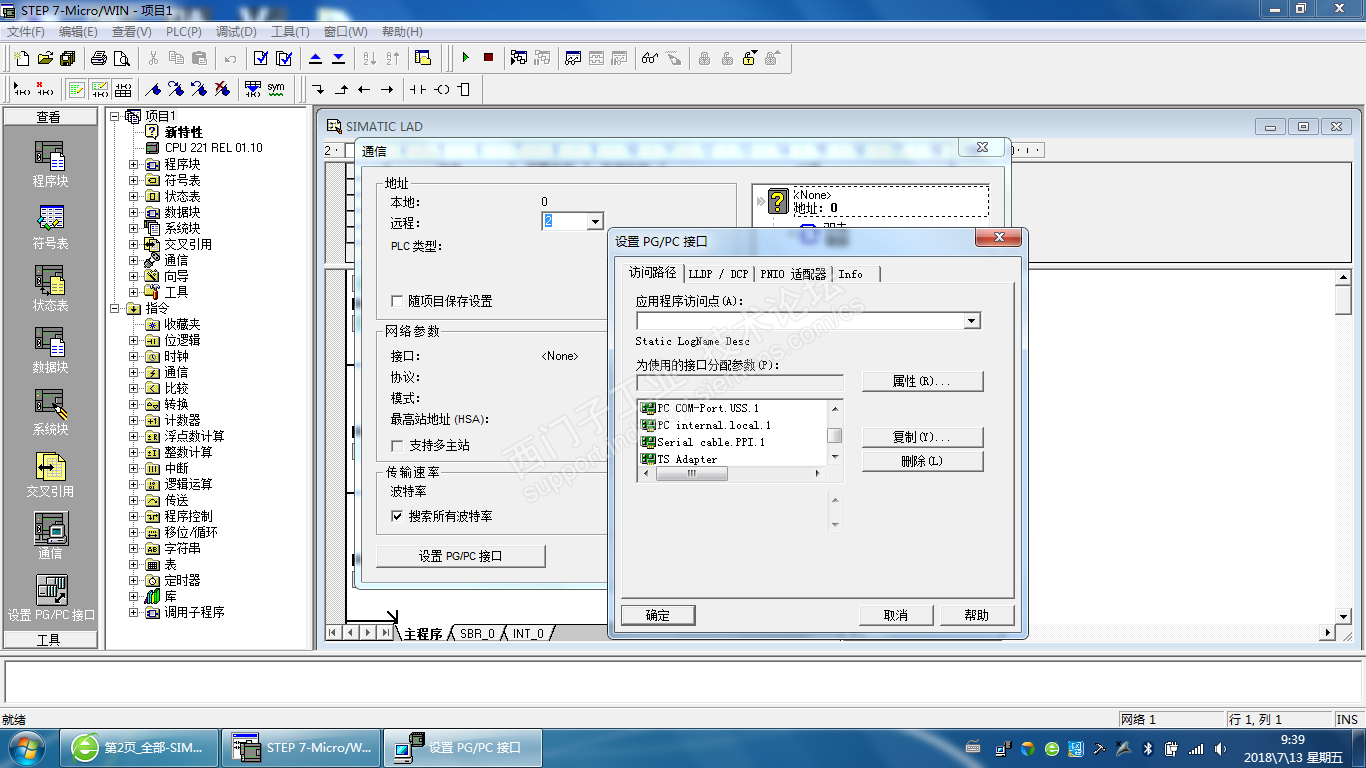Confirm the dialog with the 确定 button
Viewport: 1366px width, 768px height.
pyautogui.click(x=658, y=615)
